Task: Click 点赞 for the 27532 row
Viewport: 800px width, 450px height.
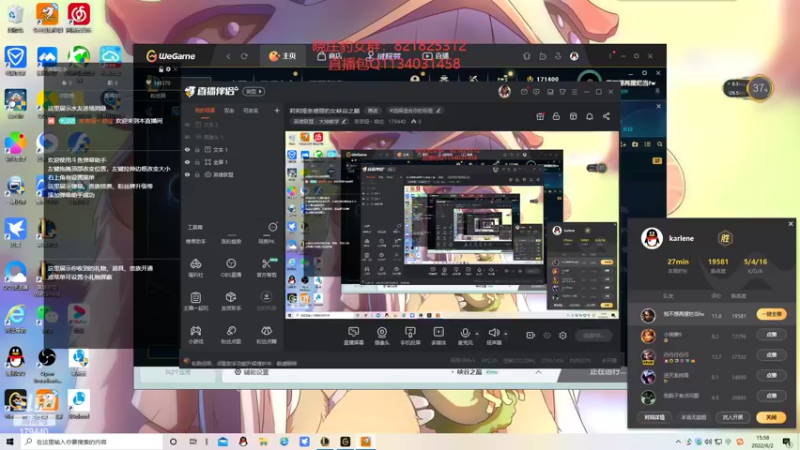Action: point(771,355)
